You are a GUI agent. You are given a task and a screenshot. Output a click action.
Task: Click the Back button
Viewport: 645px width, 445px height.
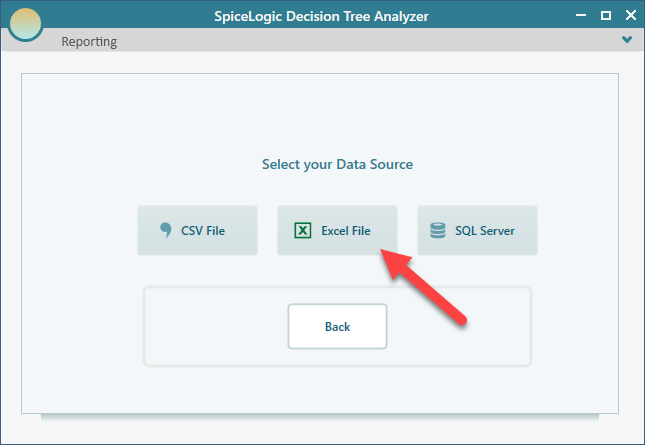[x=337, y=327]
